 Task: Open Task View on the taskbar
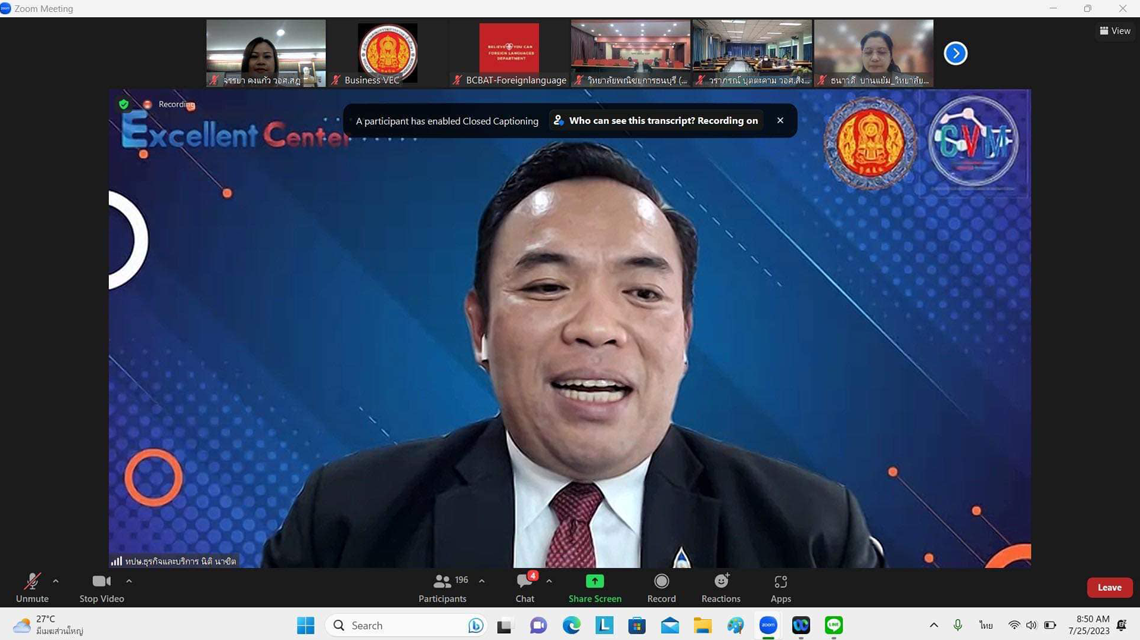click(505, 625)
